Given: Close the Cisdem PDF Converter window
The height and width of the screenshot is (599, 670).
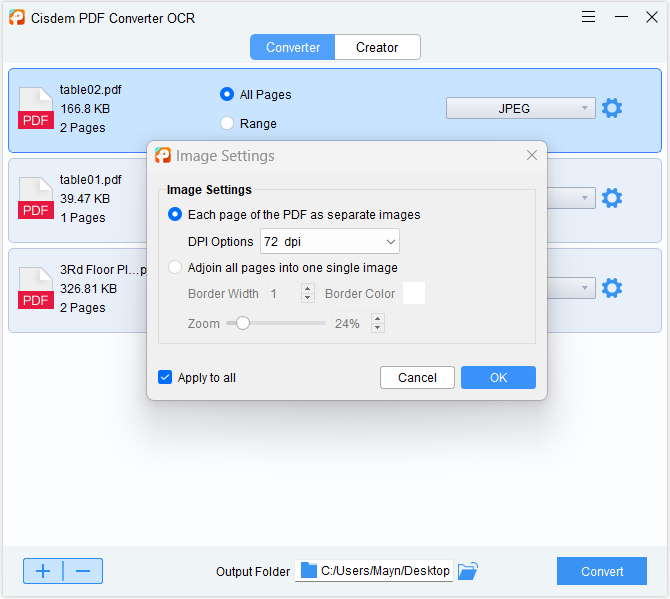Looking at the screenshot, I should point(652,17).
